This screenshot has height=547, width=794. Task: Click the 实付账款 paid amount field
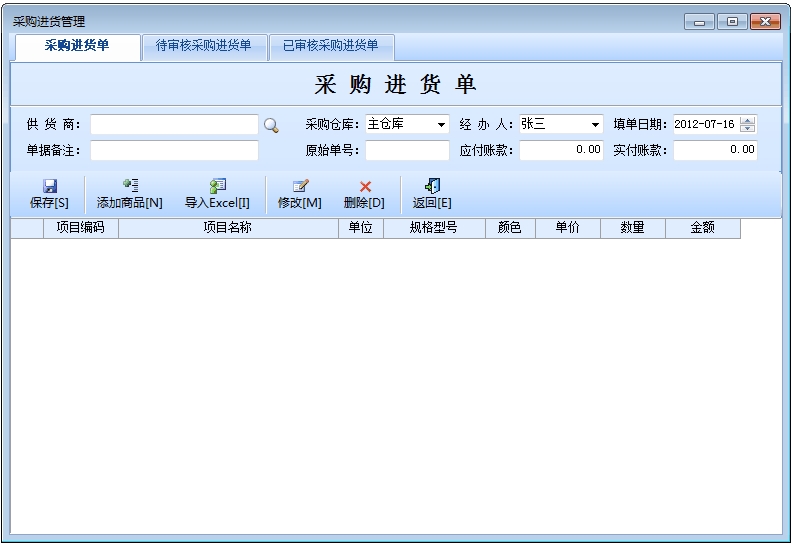715,151
